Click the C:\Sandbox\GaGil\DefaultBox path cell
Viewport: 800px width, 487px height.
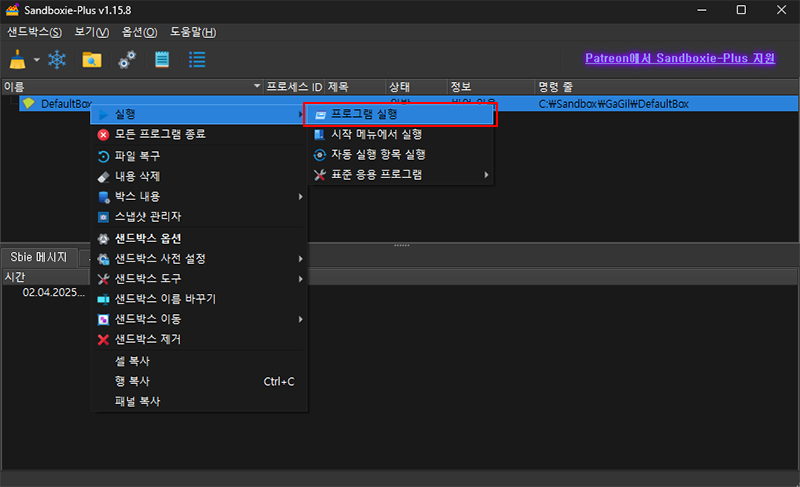pos(614,104)
